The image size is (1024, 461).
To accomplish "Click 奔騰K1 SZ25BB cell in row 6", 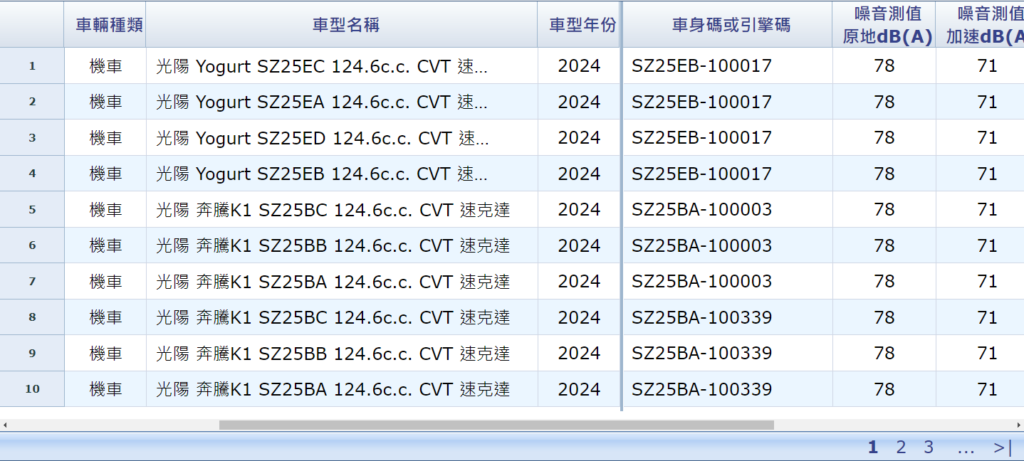I will point(342,246).
